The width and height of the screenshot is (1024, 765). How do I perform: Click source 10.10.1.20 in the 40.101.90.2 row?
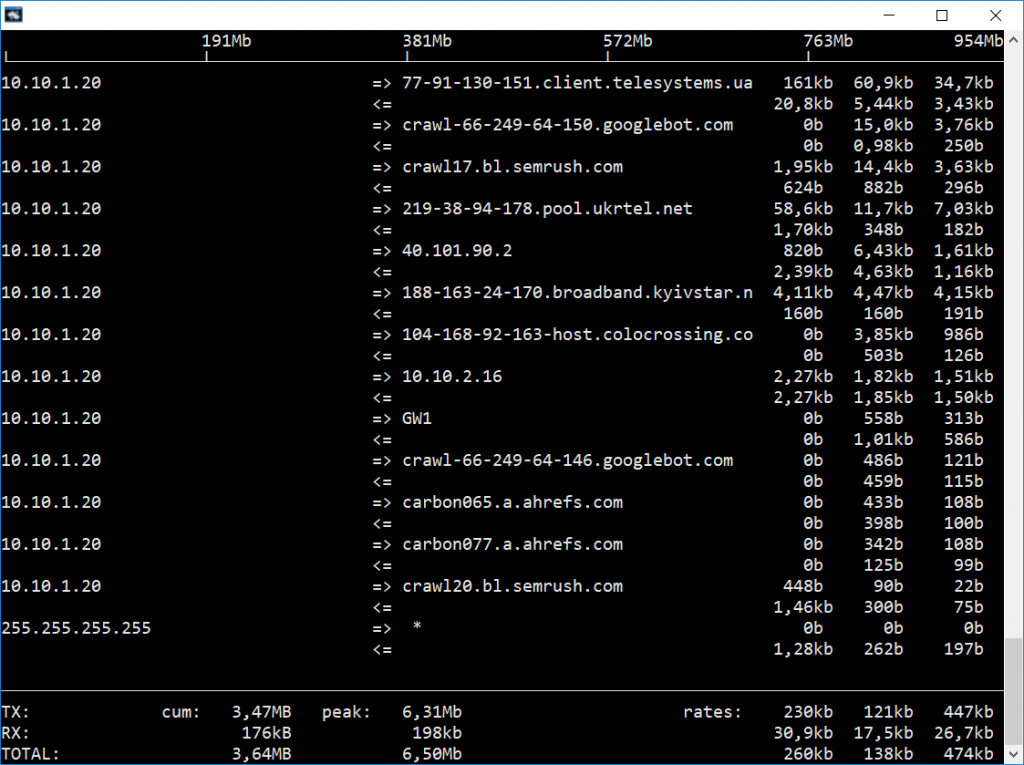coord(51,251)
